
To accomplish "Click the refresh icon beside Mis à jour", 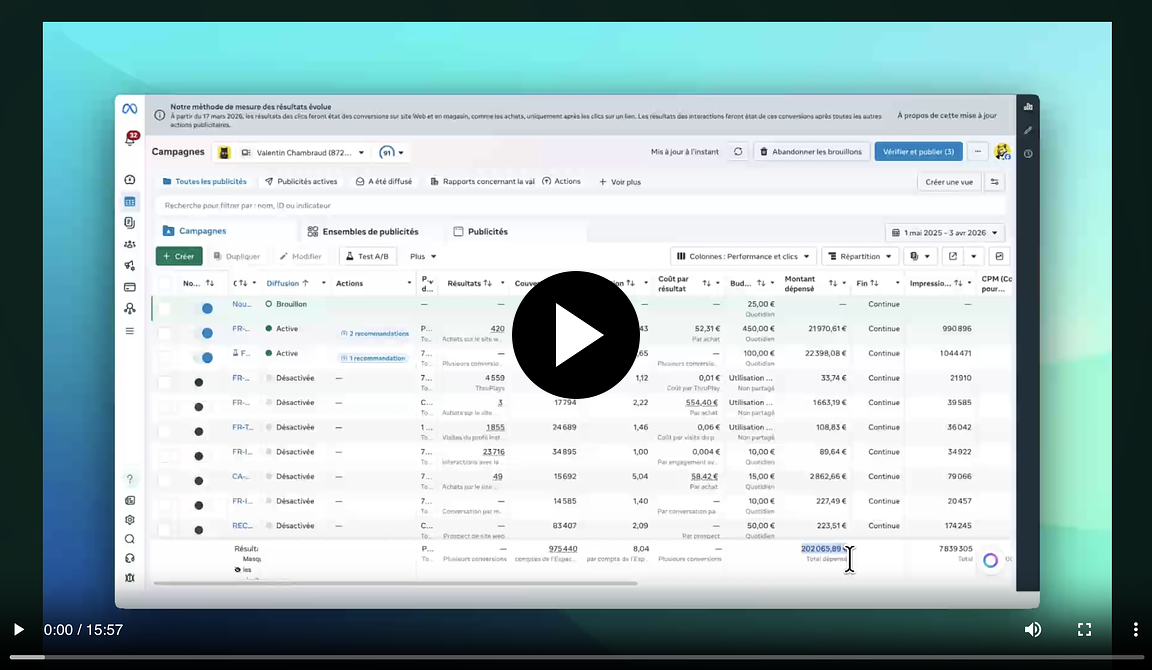I will (x=738, y=152).
